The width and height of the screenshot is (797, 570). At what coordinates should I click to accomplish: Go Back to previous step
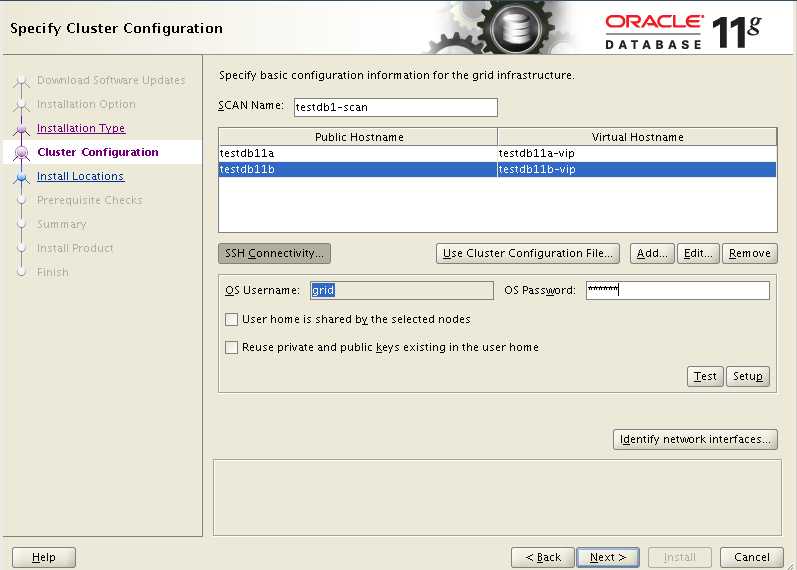tap(543, 557)
